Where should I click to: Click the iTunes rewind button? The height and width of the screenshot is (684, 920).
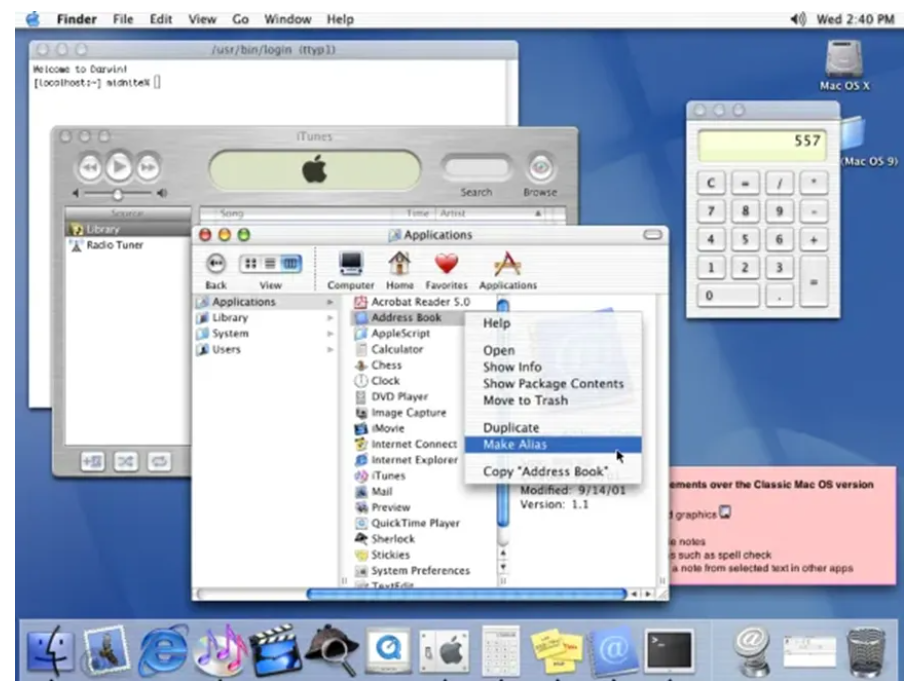pos(90,168)
